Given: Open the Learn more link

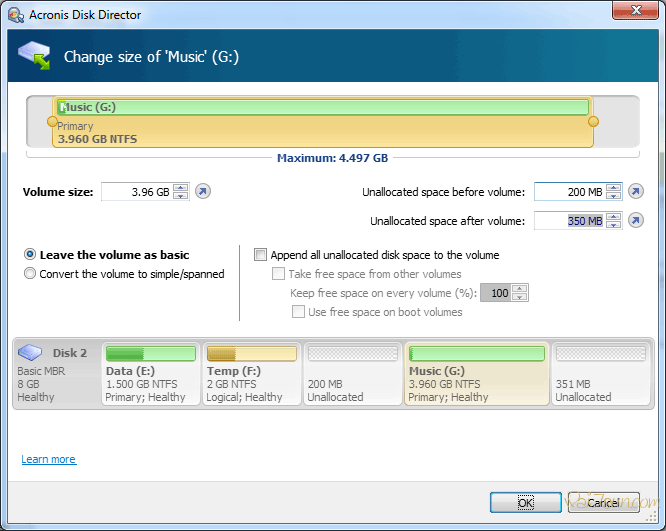Looking at the screenshot, I should [48, 460].
